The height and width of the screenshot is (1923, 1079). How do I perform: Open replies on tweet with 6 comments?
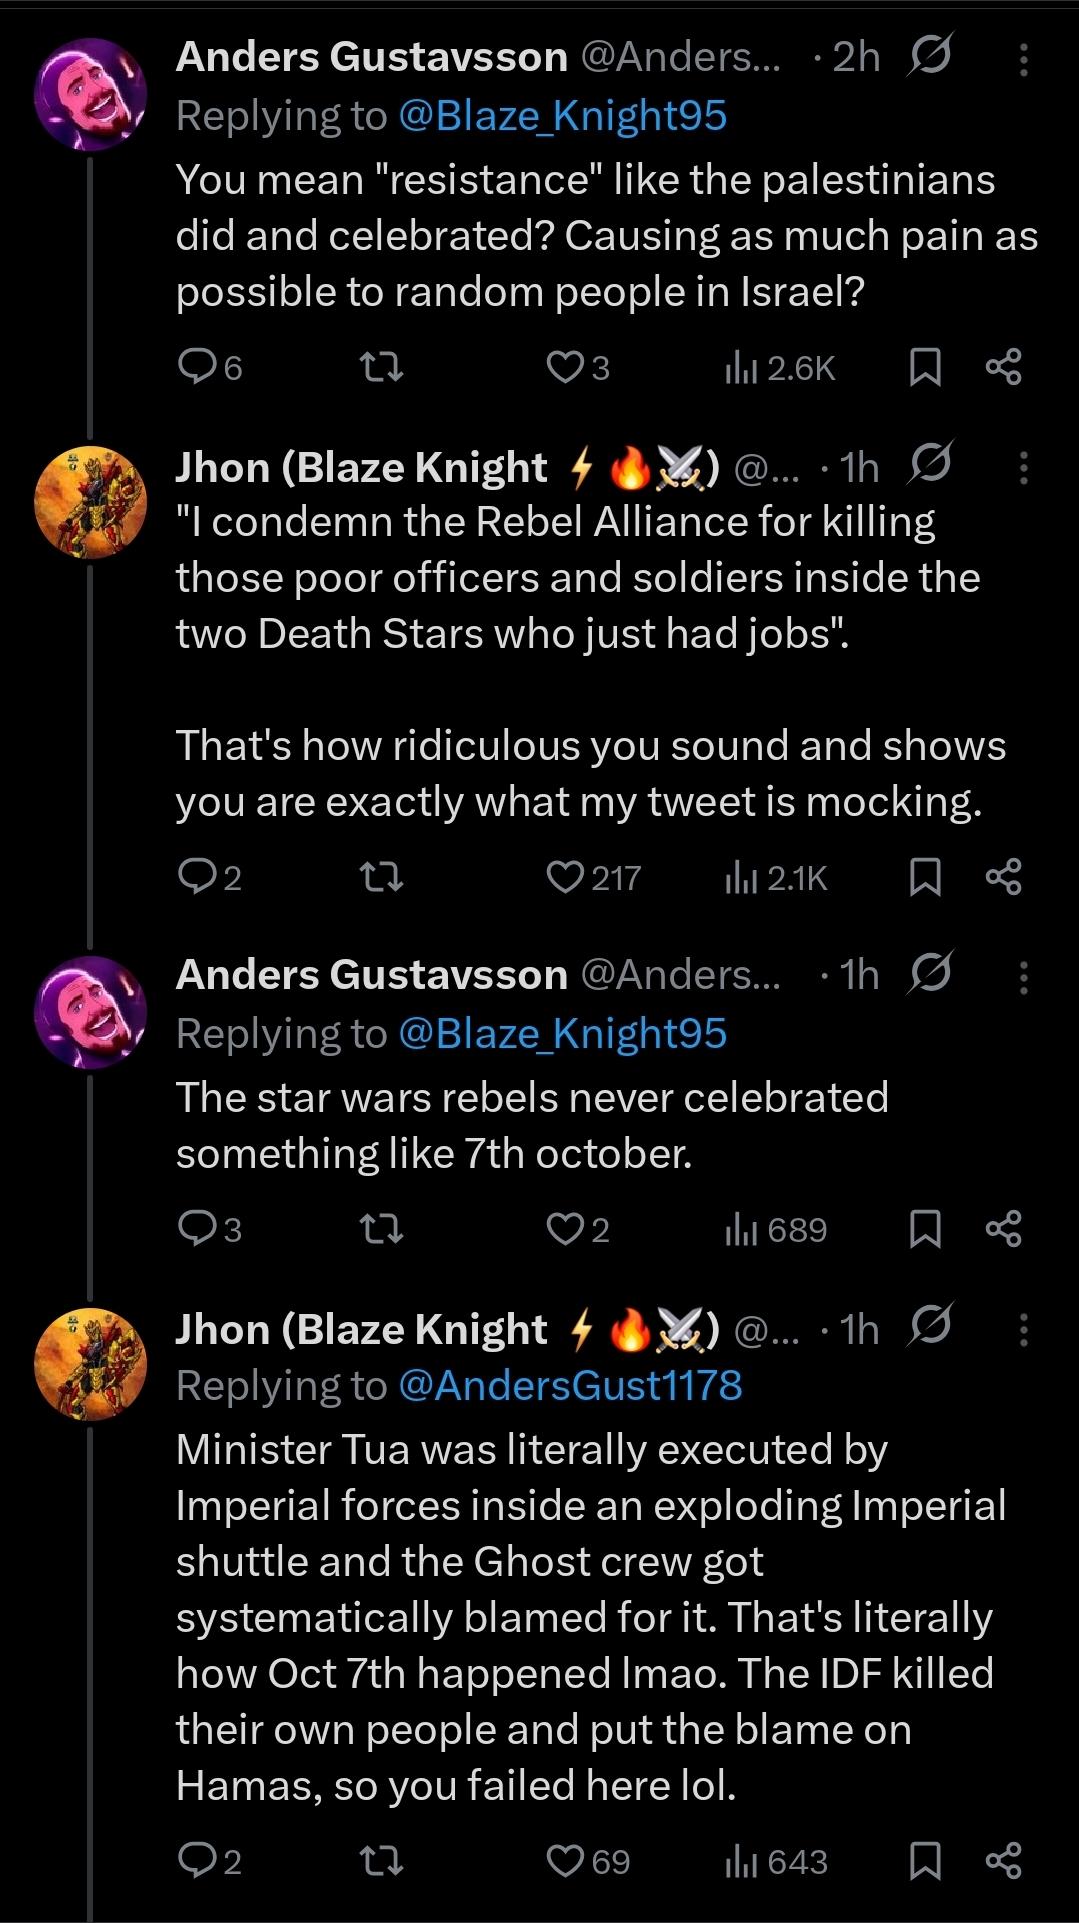193,369
